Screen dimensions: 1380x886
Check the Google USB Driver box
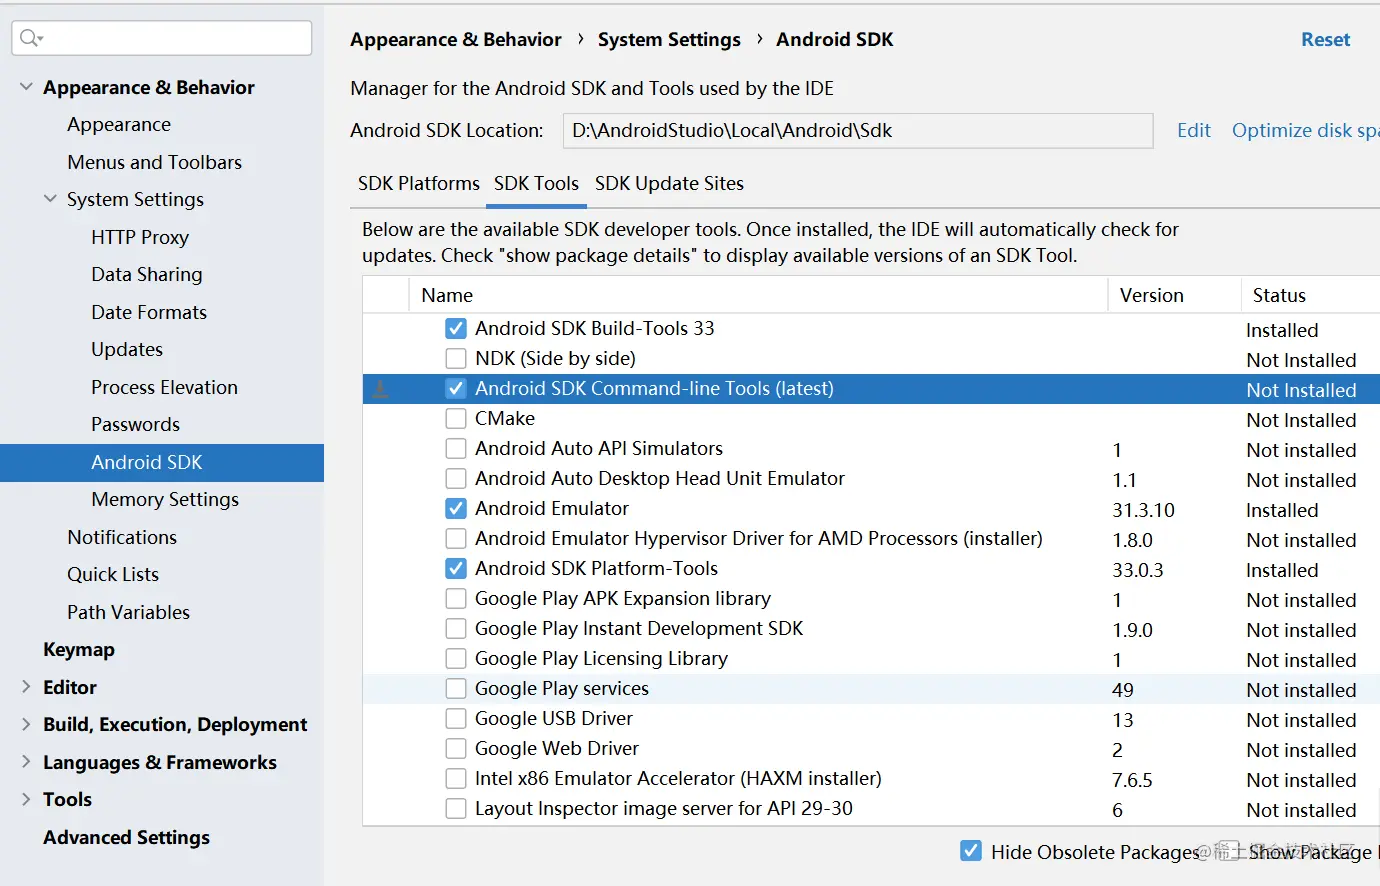point(456,719)
